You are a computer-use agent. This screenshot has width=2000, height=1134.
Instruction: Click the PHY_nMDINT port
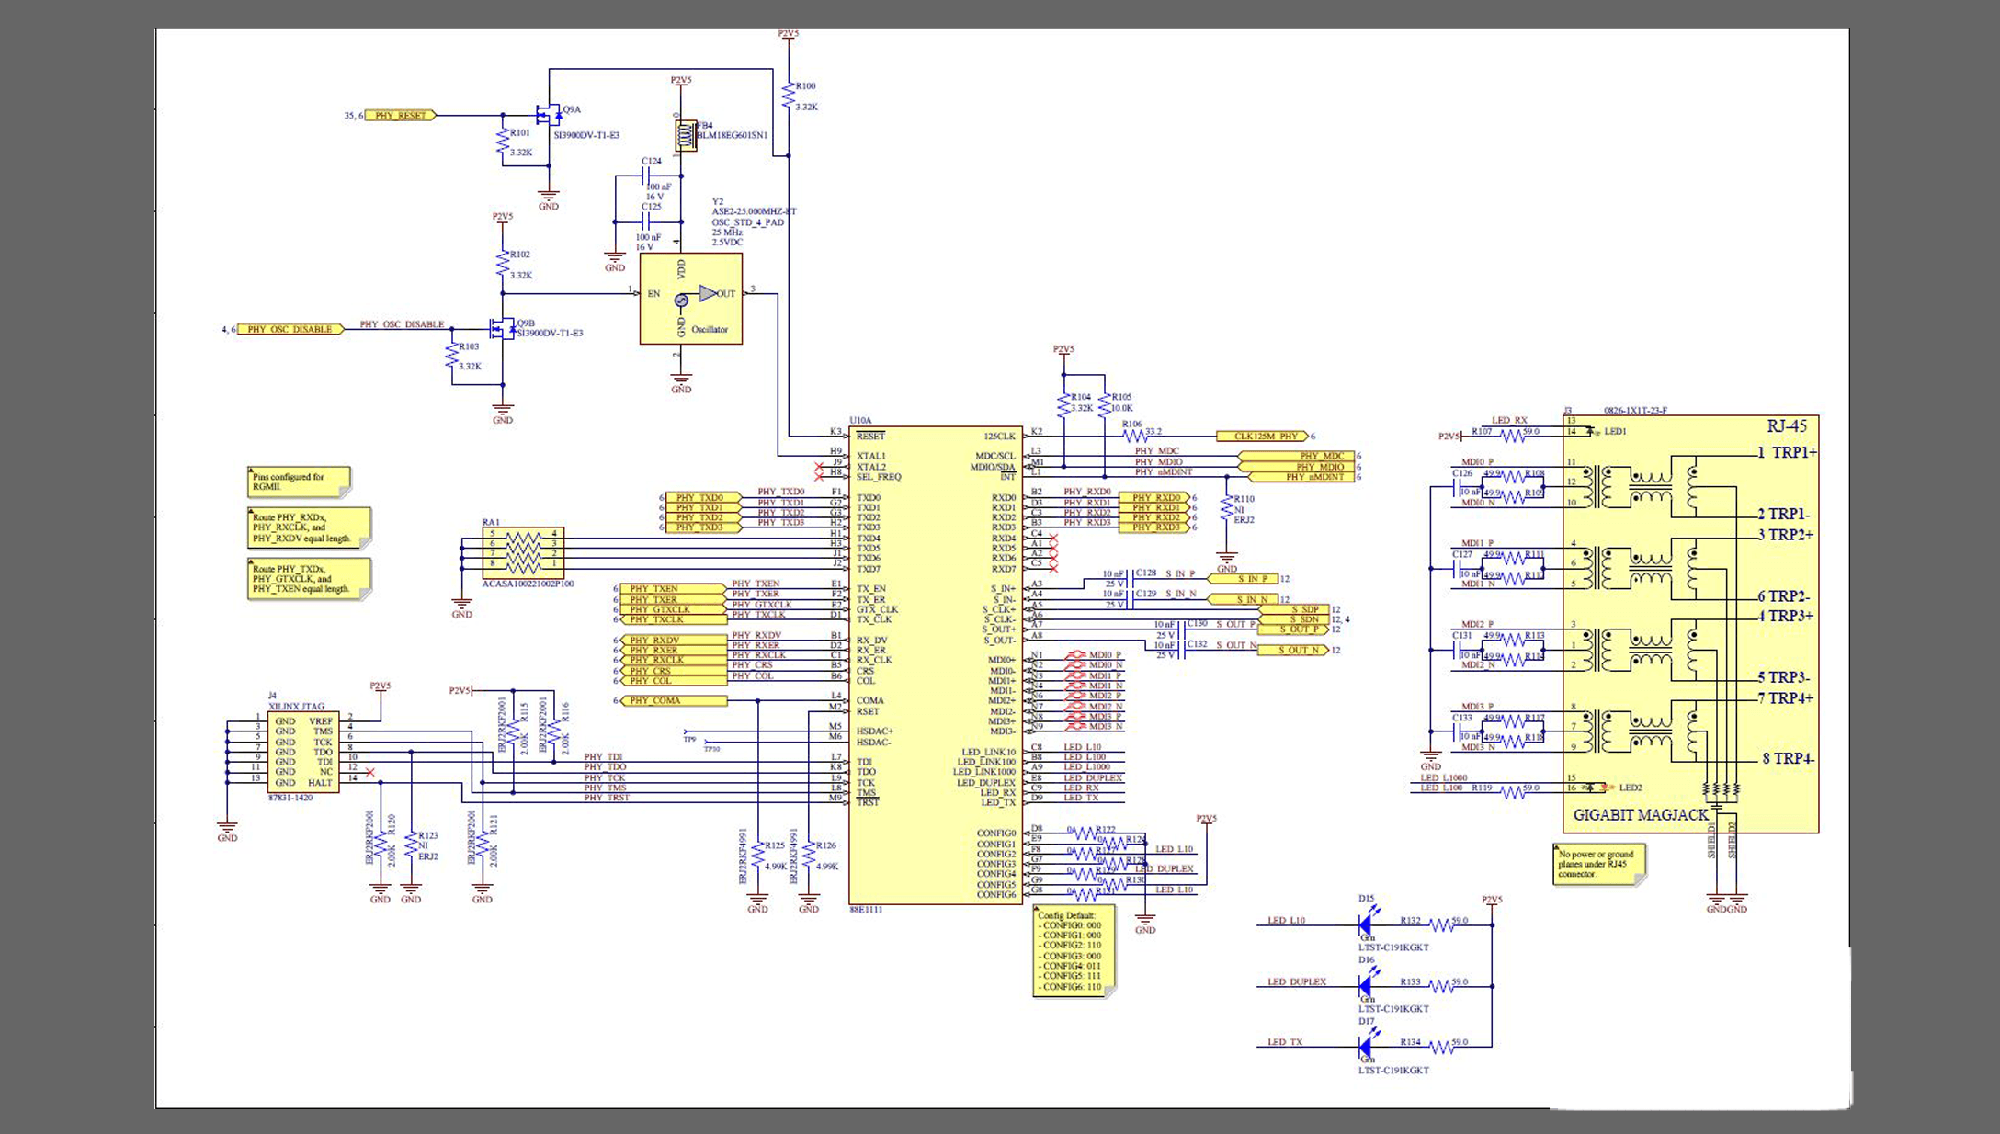[1297, 477]
